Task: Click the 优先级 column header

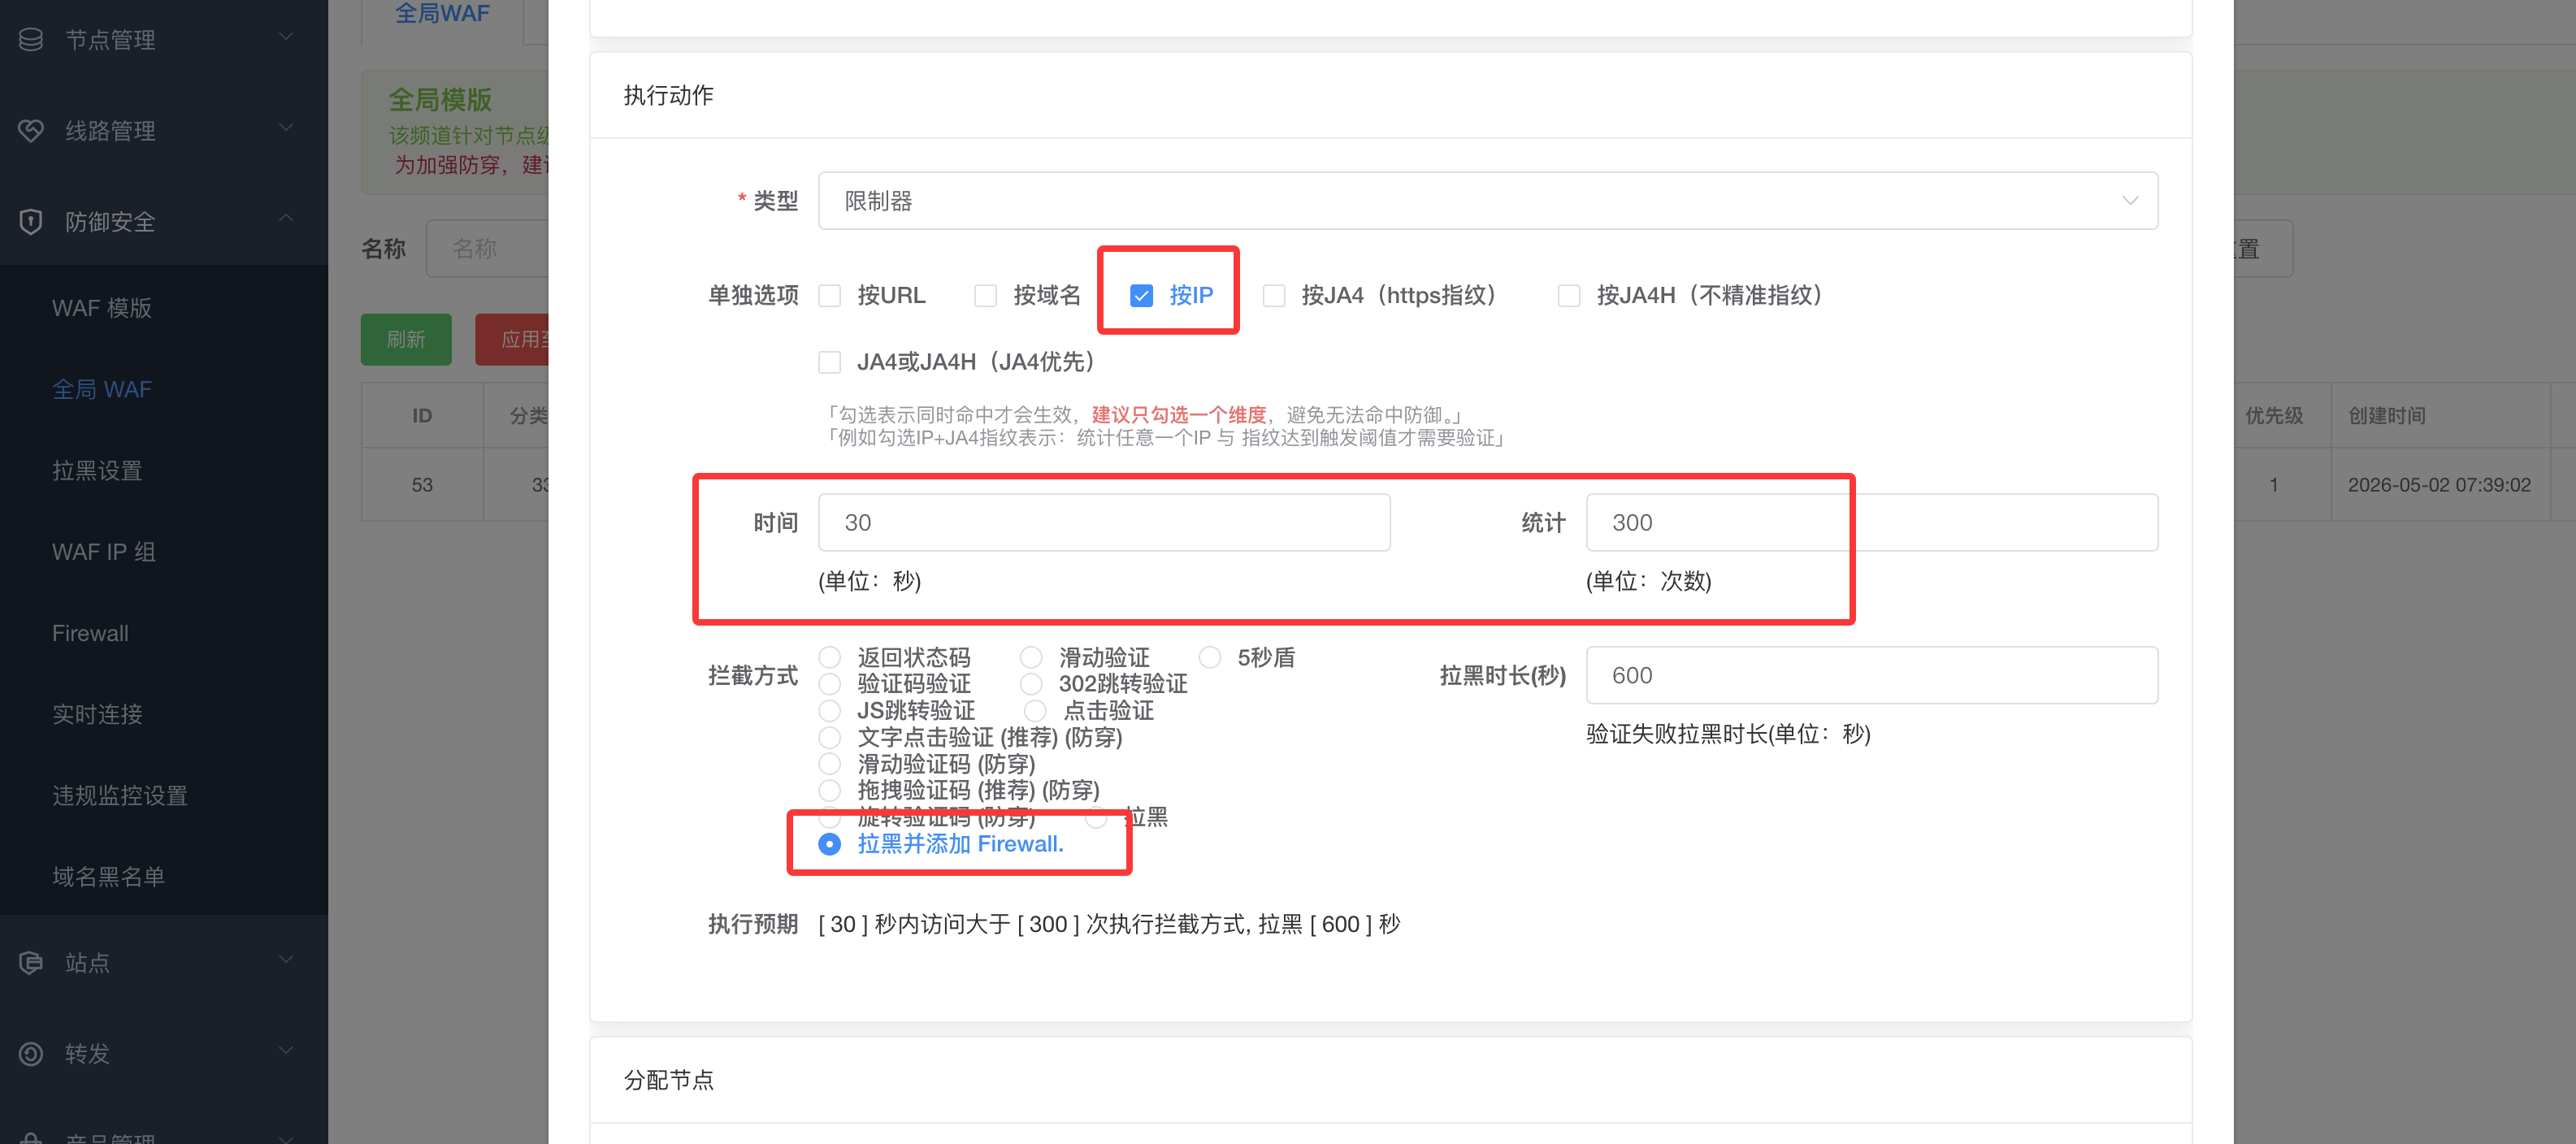Action: coord(2274,416)
